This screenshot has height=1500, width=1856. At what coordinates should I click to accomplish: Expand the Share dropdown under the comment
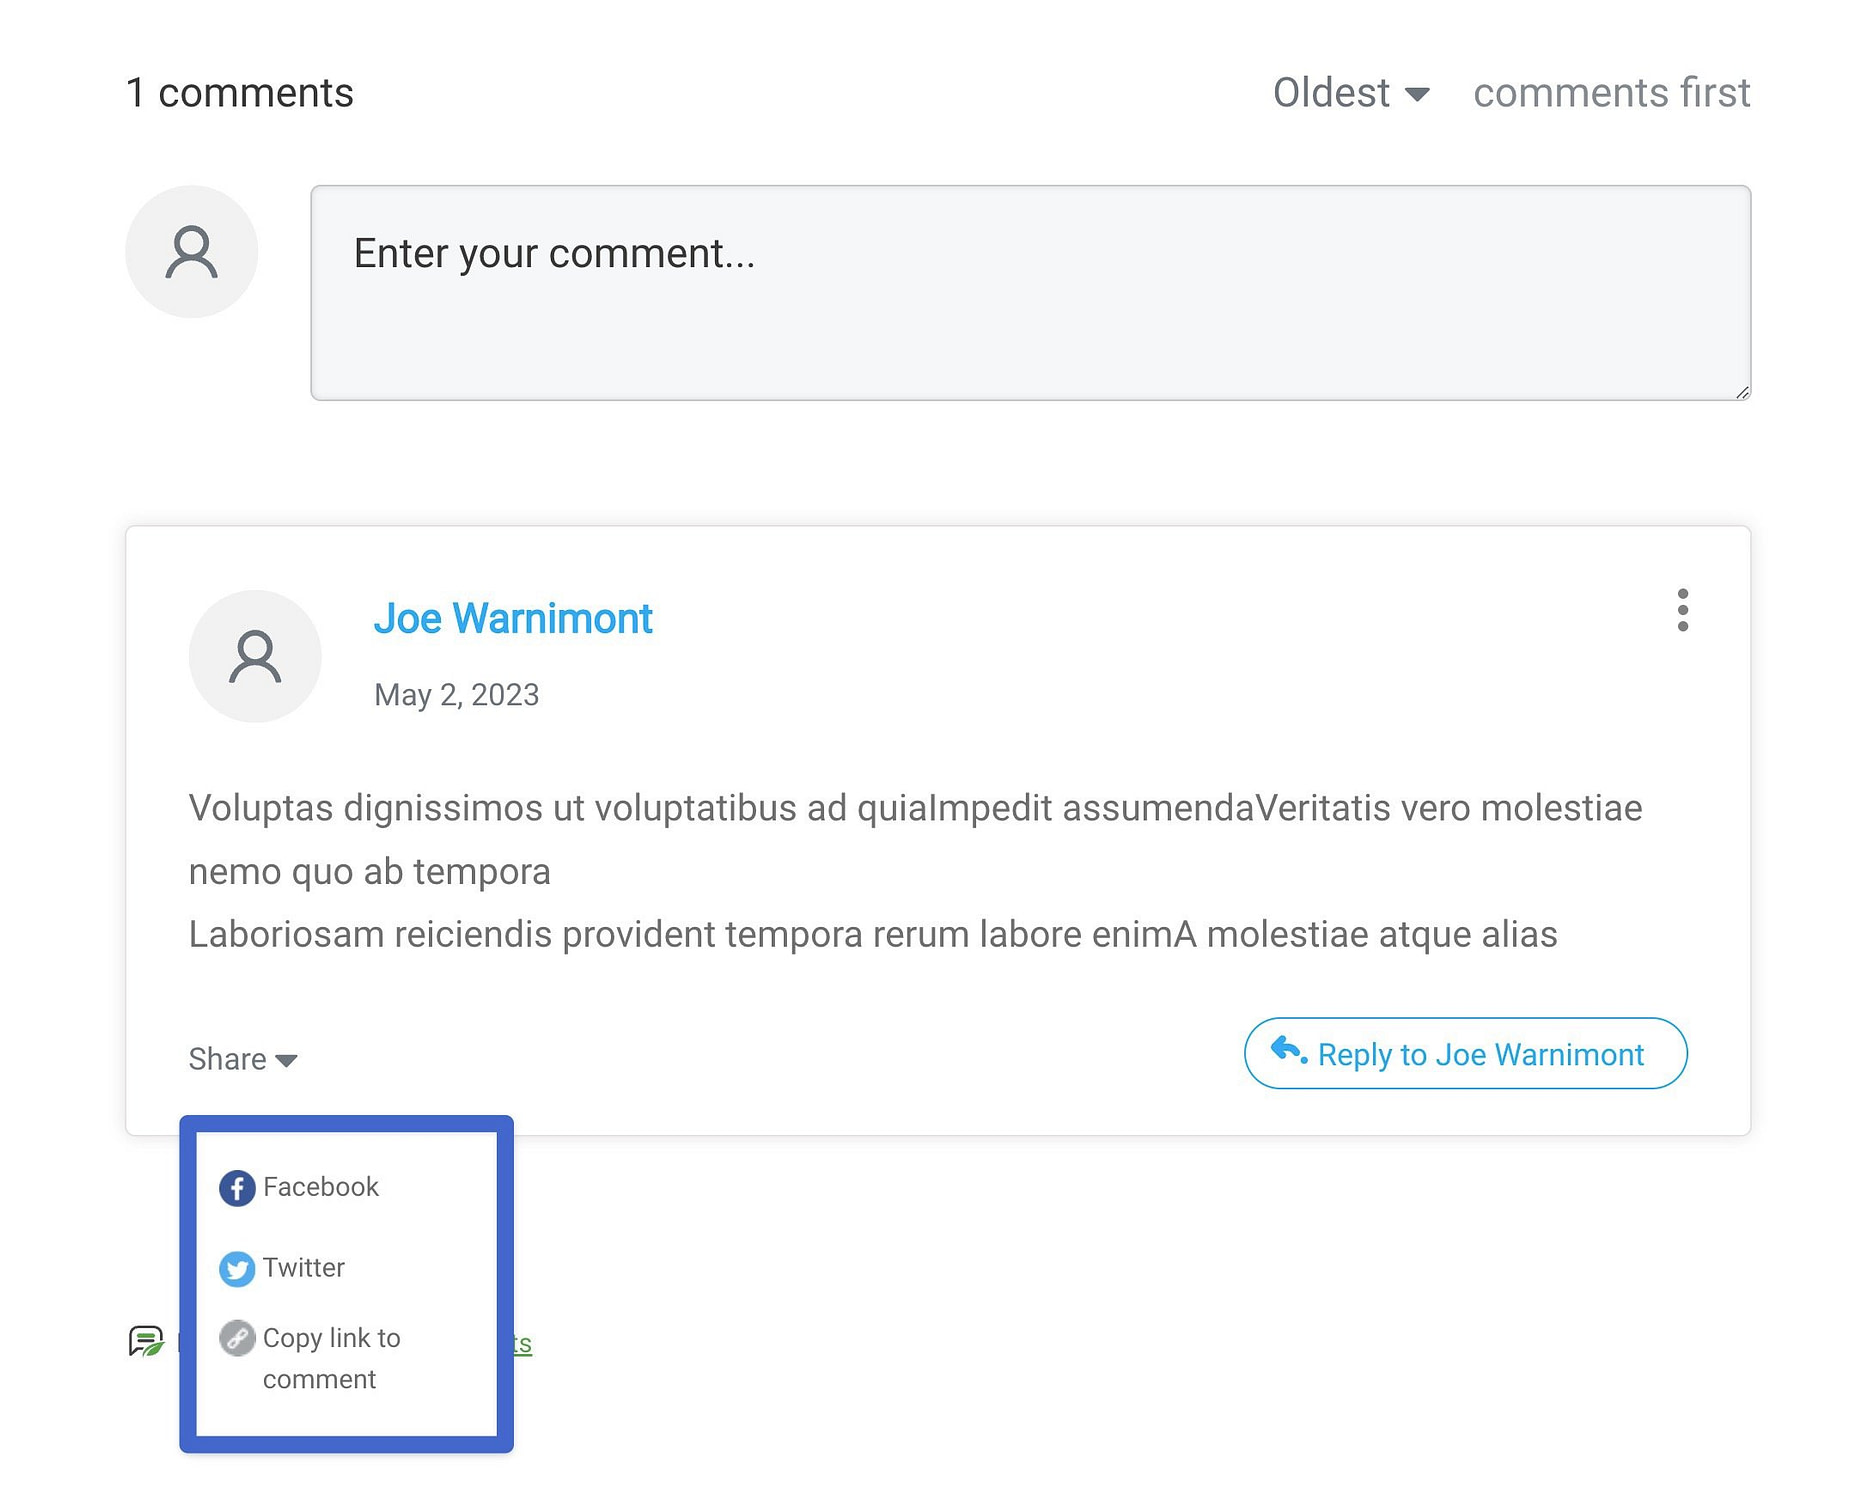(x=243, y=1059)
